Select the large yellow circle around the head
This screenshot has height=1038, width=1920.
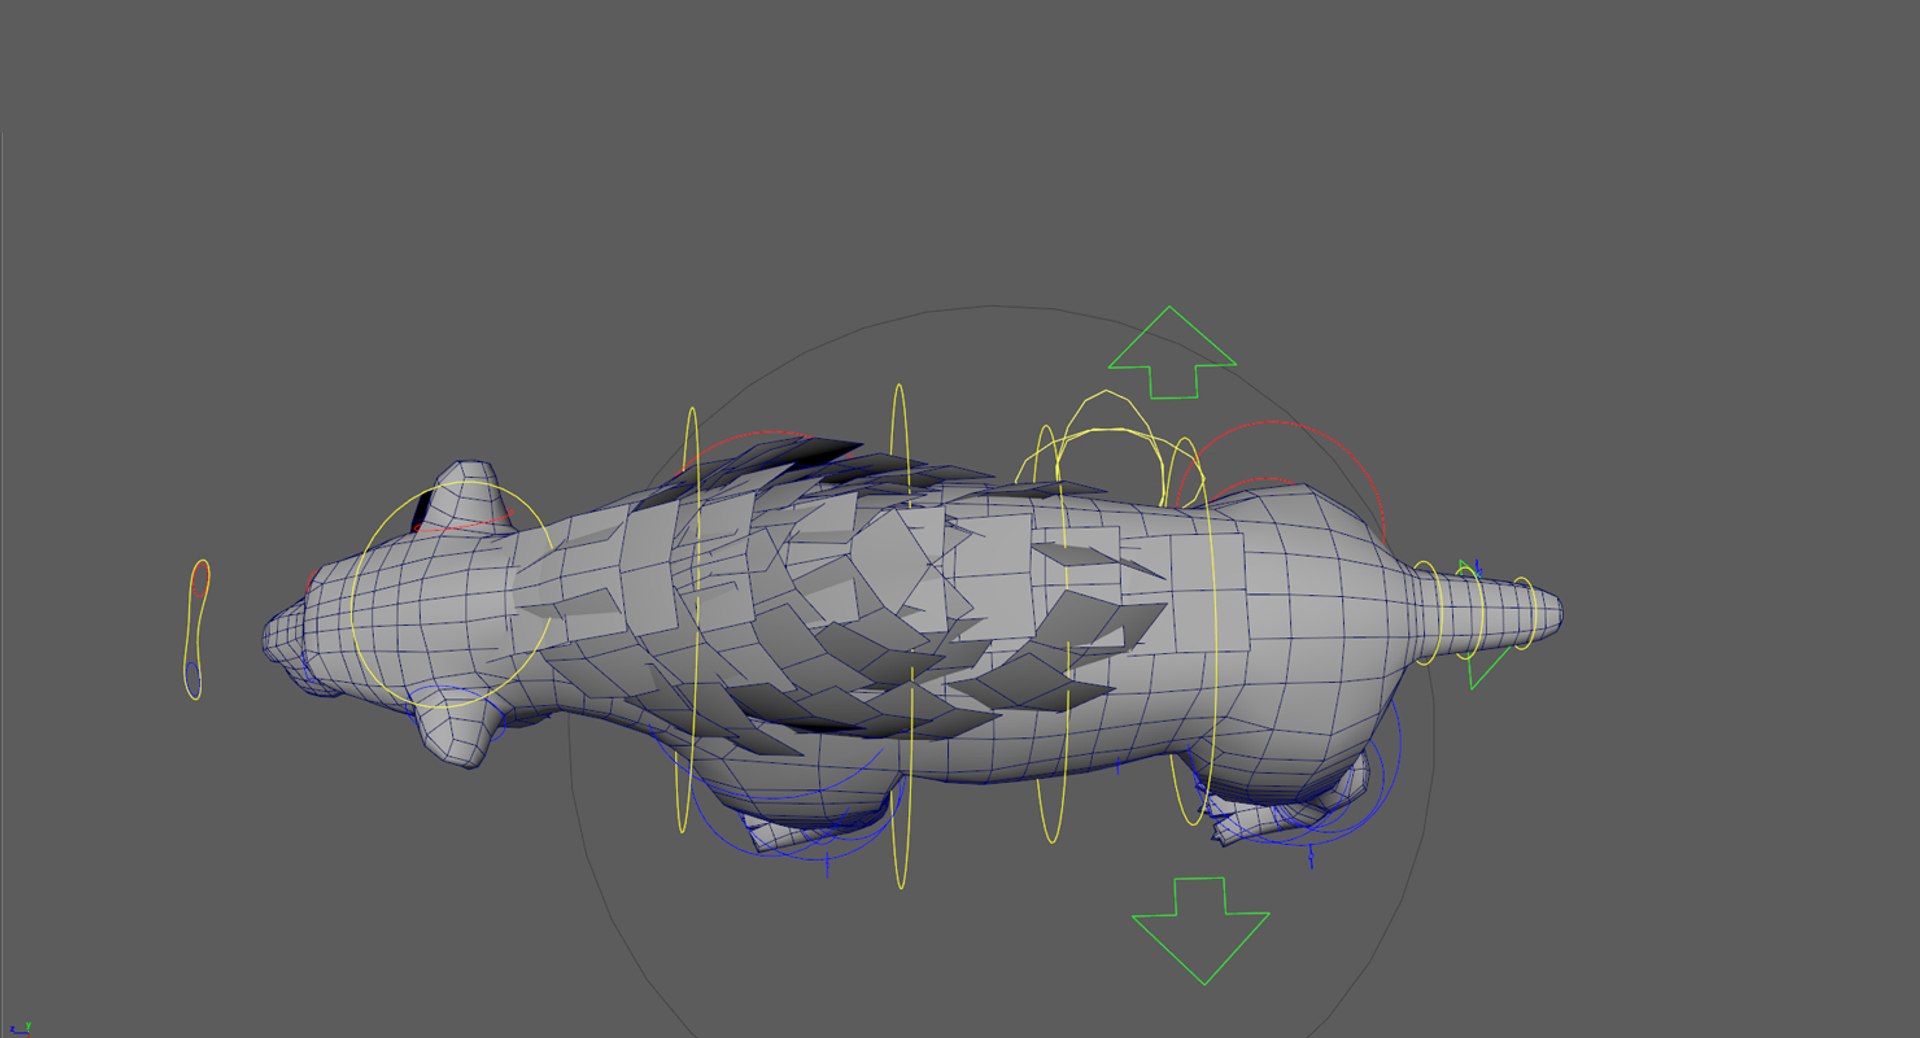point(451,594)
